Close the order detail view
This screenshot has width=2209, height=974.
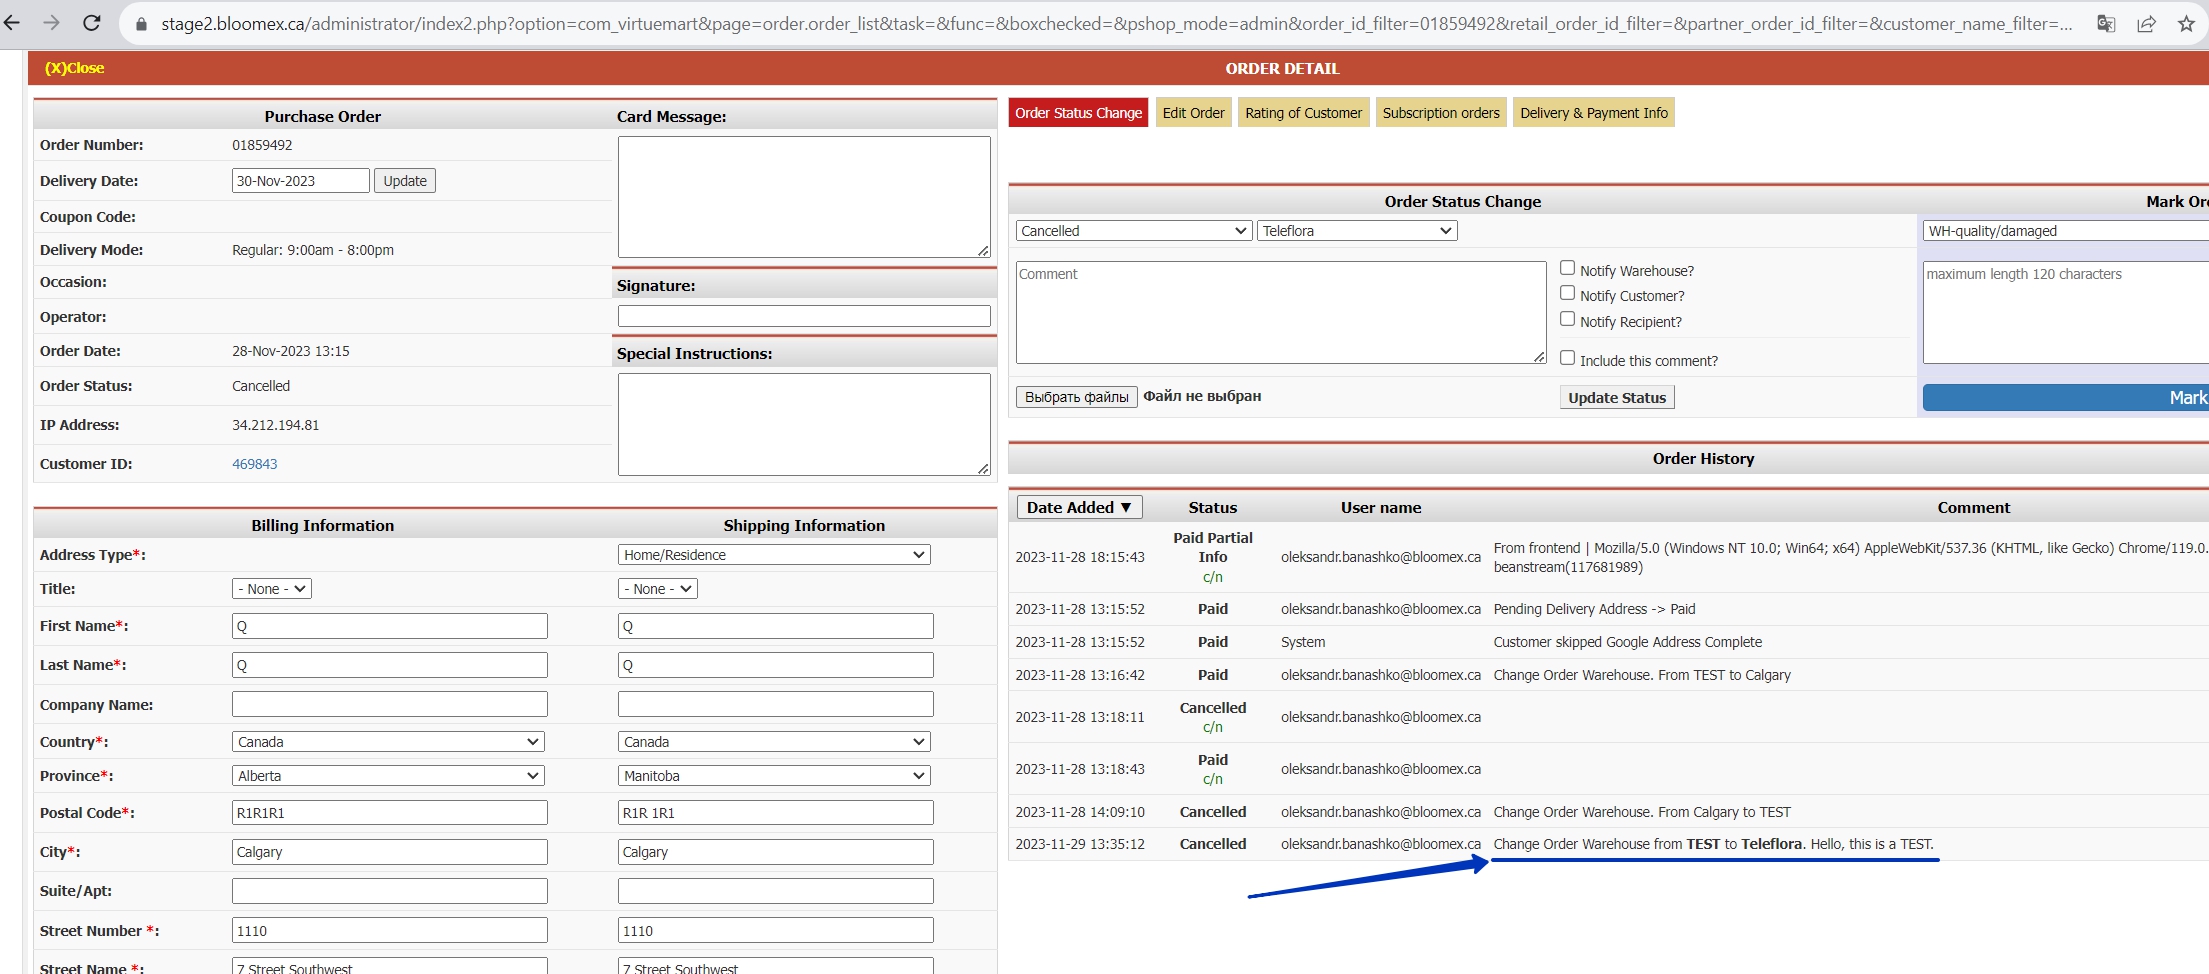click(x=74, y=68)
